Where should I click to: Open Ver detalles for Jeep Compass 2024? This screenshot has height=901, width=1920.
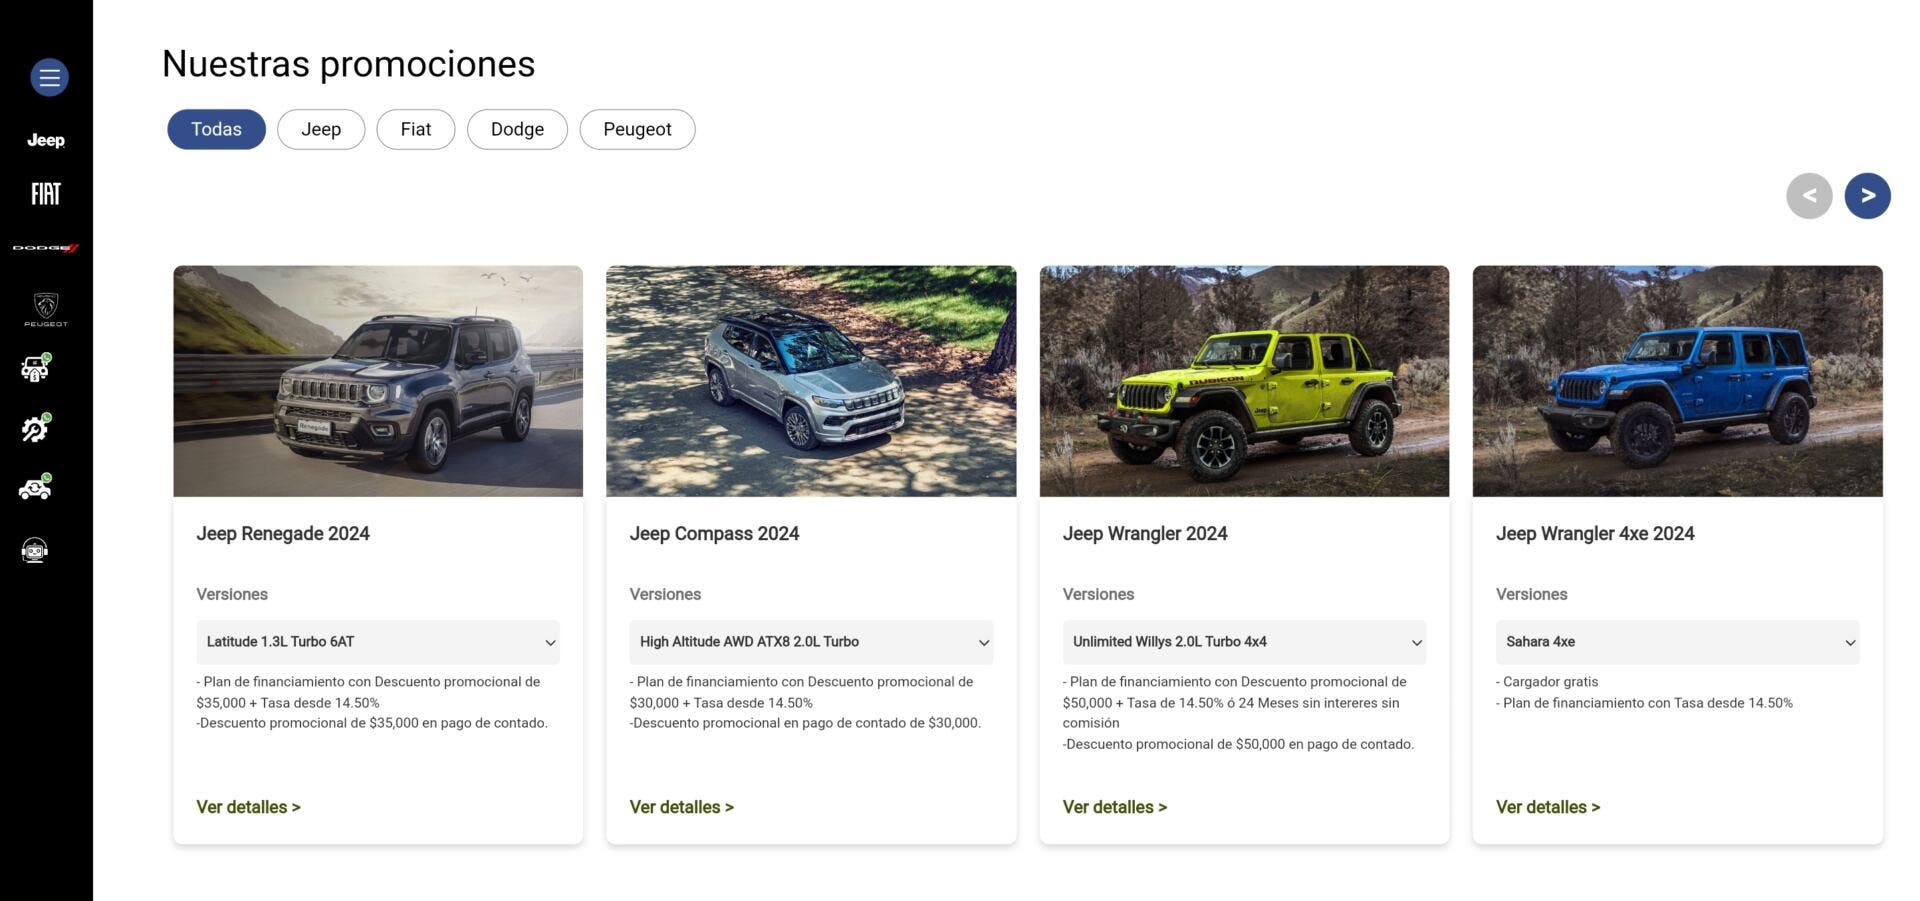681,807
